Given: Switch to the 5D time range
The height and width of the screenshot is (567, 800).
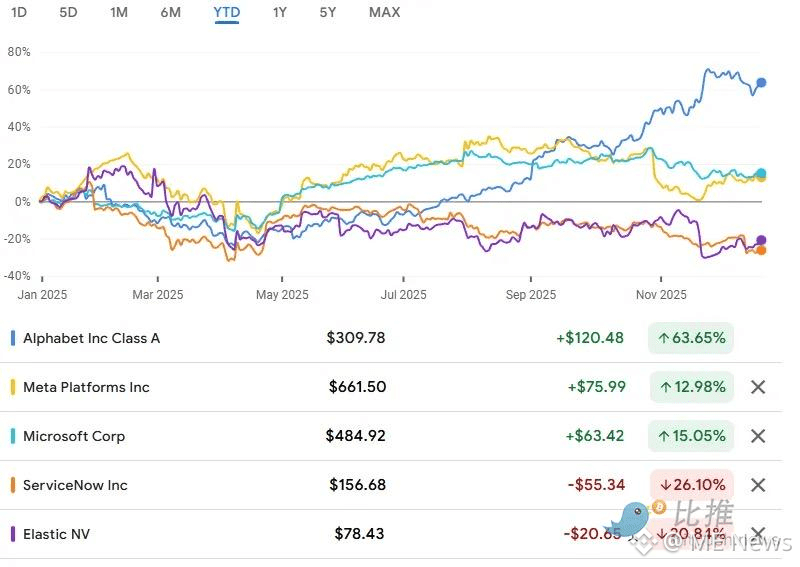Looking at the screenshot, I should point(68,12).
